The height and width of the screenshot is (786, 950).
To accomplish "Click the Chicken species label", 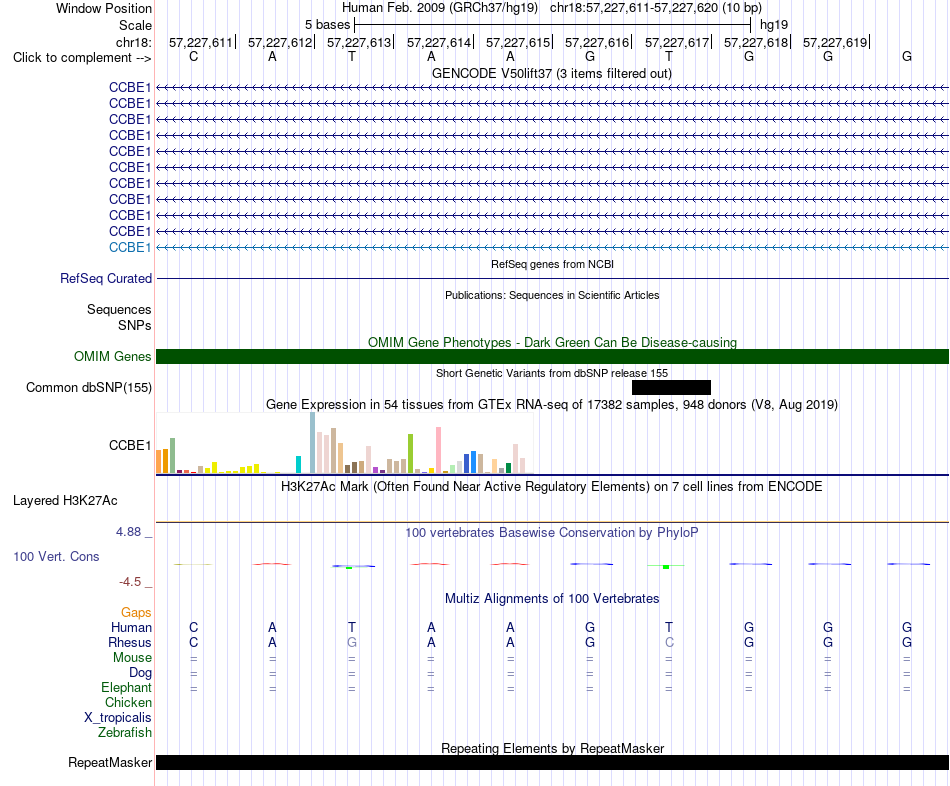I will coord(128,702).
